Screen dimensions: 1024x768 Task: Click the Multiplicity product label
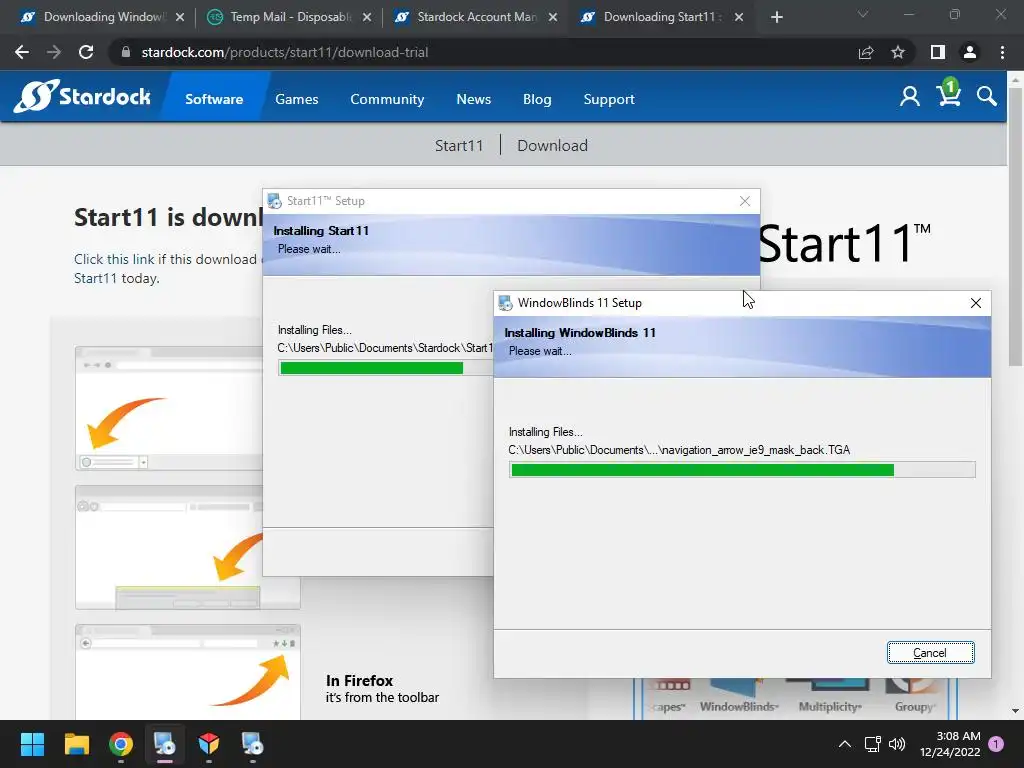click(830, 707)
